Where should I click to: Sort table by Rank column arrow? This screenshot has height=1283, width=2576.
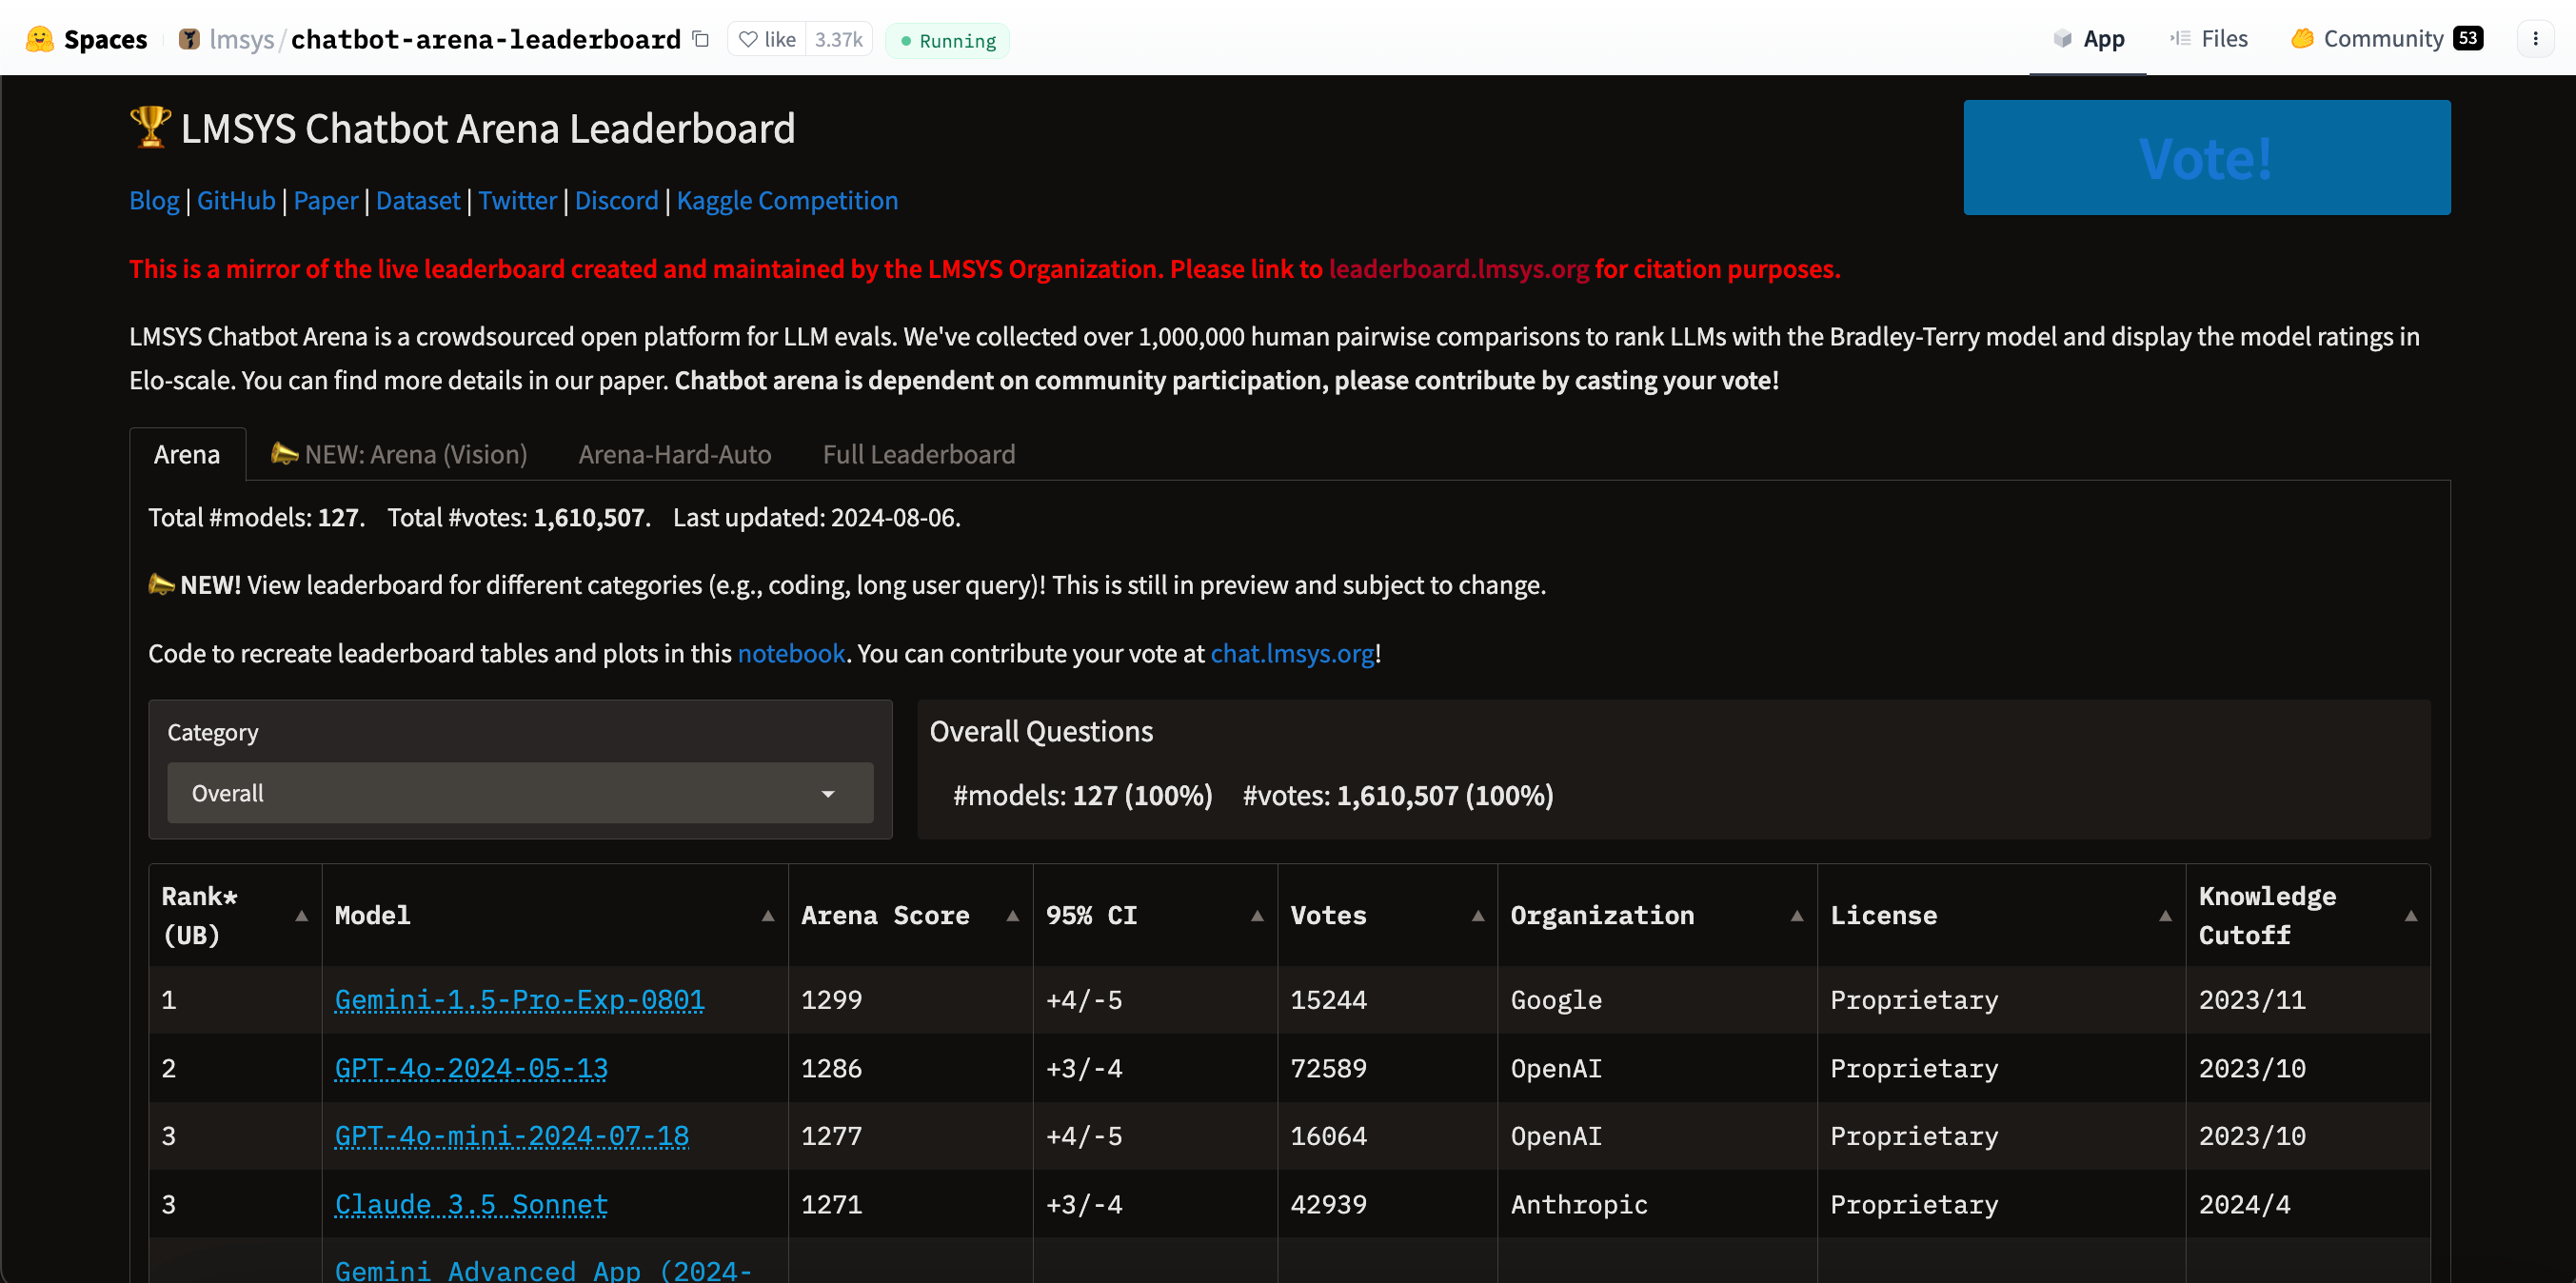[301, 915]
